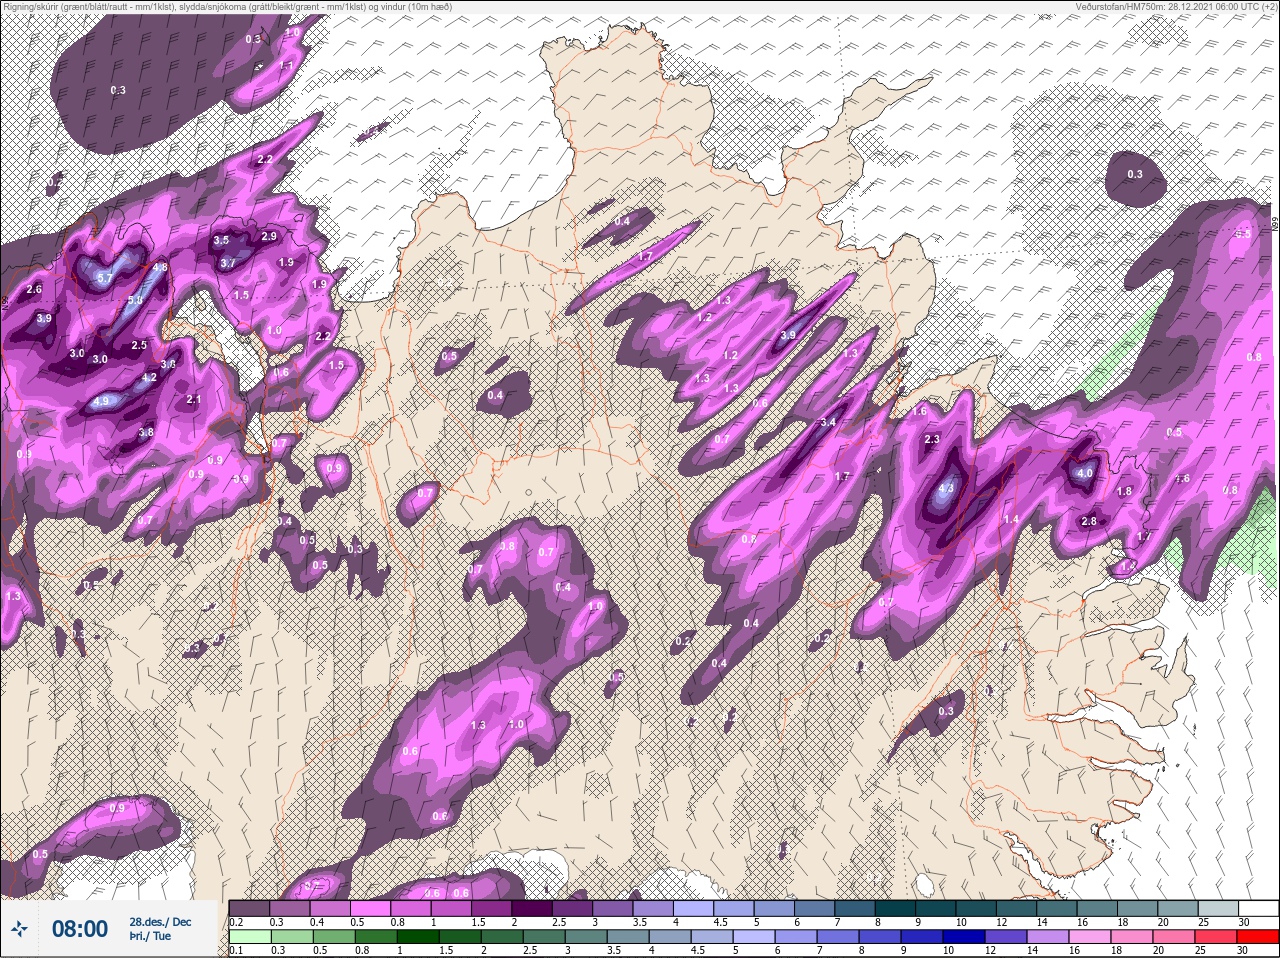Select the white 30 swatch ending upper legend
The height and width of the screenshot is (958, 1280).
coord(1257,908)
